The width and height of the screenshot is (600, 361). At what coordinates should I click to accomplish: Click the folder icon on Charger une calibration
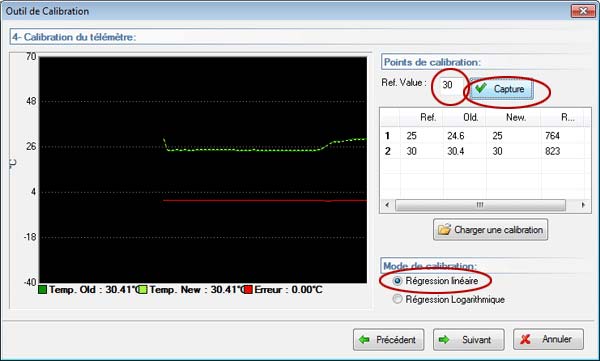coord(445,230)
